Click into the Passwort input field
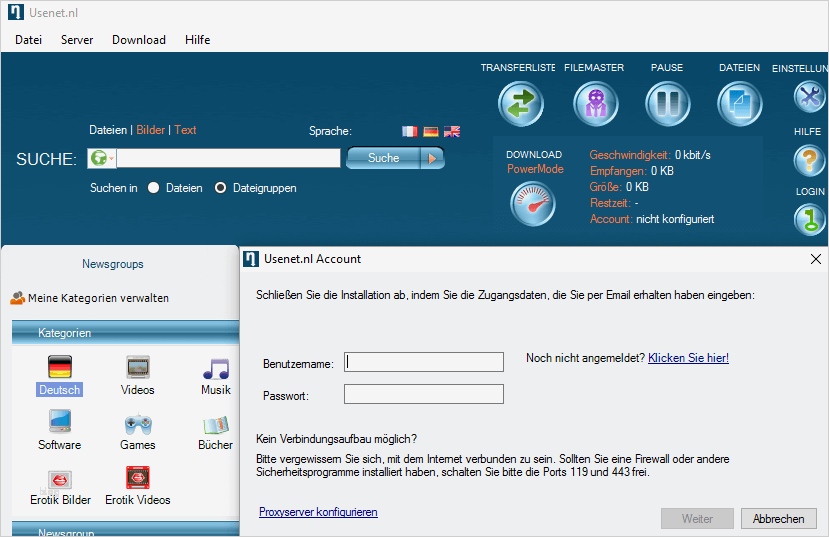The width and height of the screenshot is (829, 537). pyautogui.click(x=424, y=394)
